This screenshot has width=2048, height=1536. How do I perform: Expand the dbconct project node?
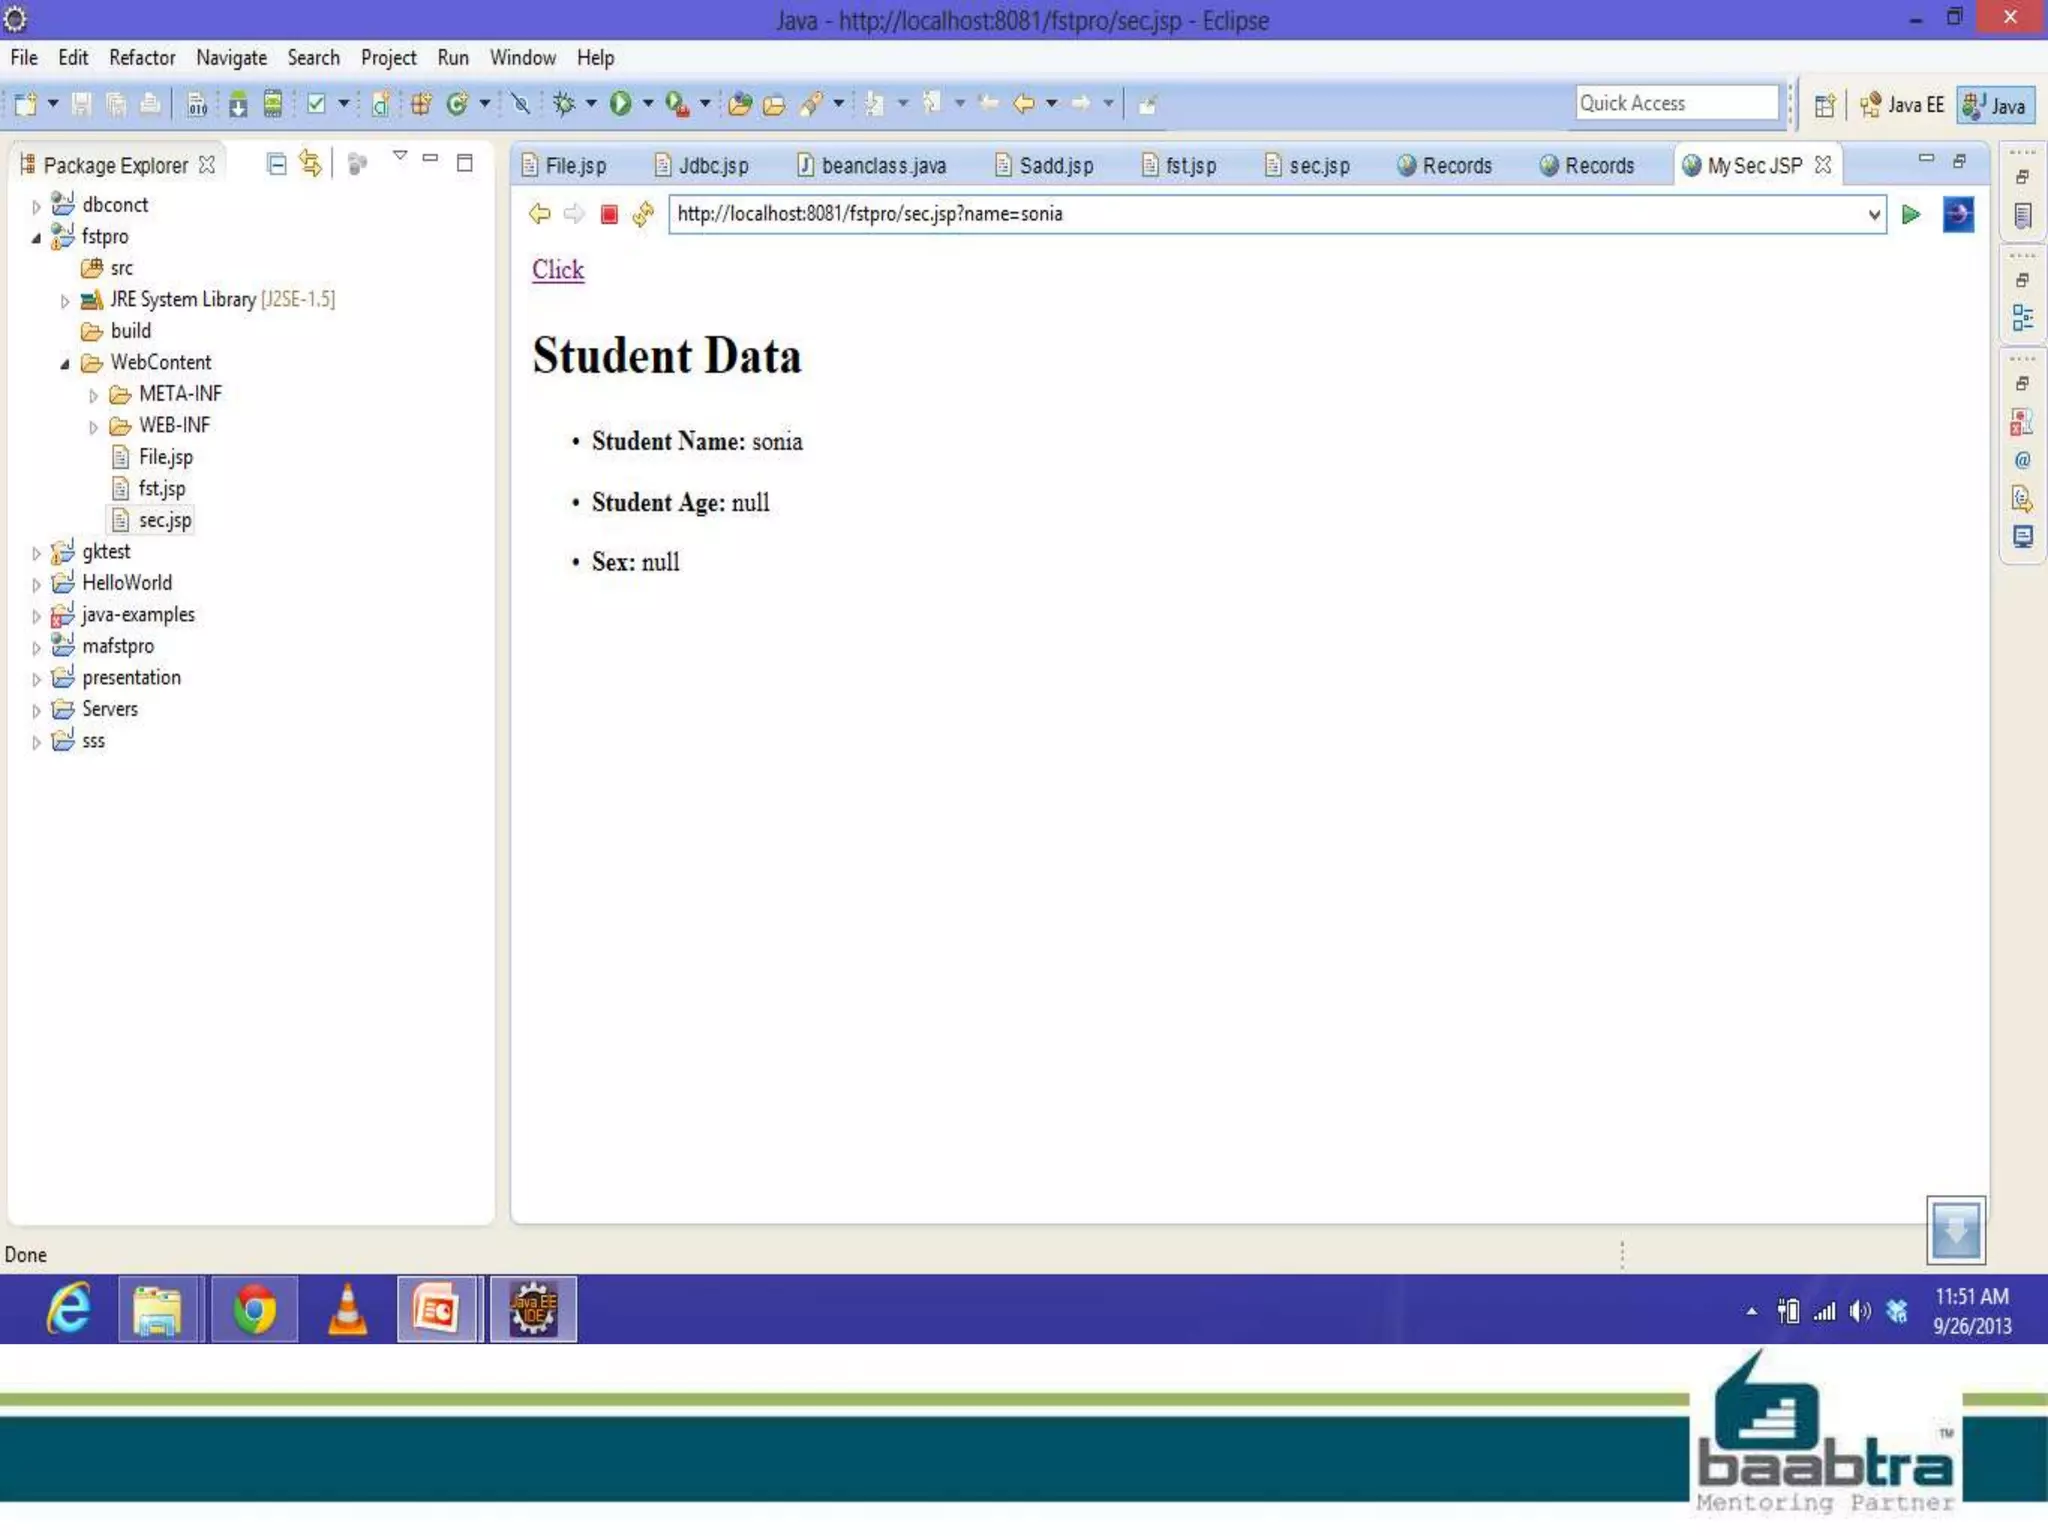tap(37, 206)
